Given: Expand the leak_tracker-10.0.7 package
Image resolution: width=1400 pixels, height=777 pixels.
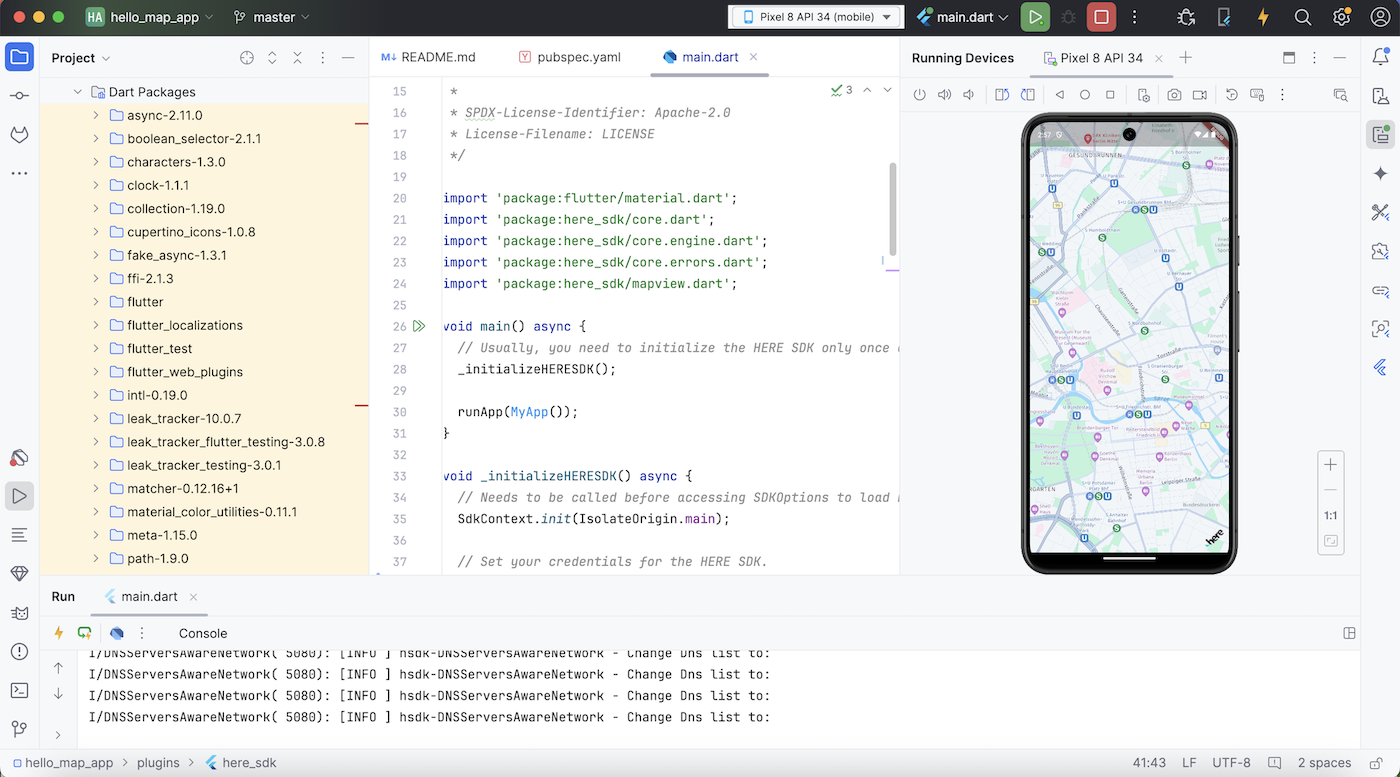Looking at the screenshot, I should click(95, 418).
